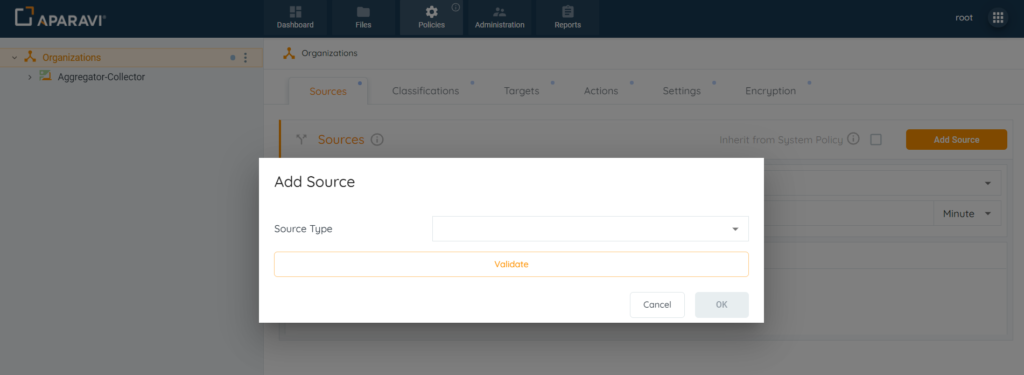1024x375 pixels.
Task: Click the Validate button
Action: click(511, 265)
